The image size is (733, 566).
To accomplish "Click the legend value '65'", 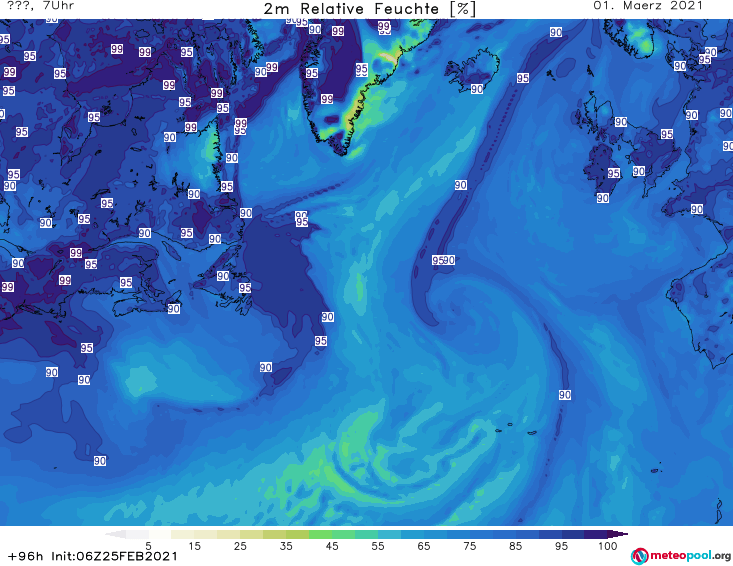I will click(x=424, y=546).
